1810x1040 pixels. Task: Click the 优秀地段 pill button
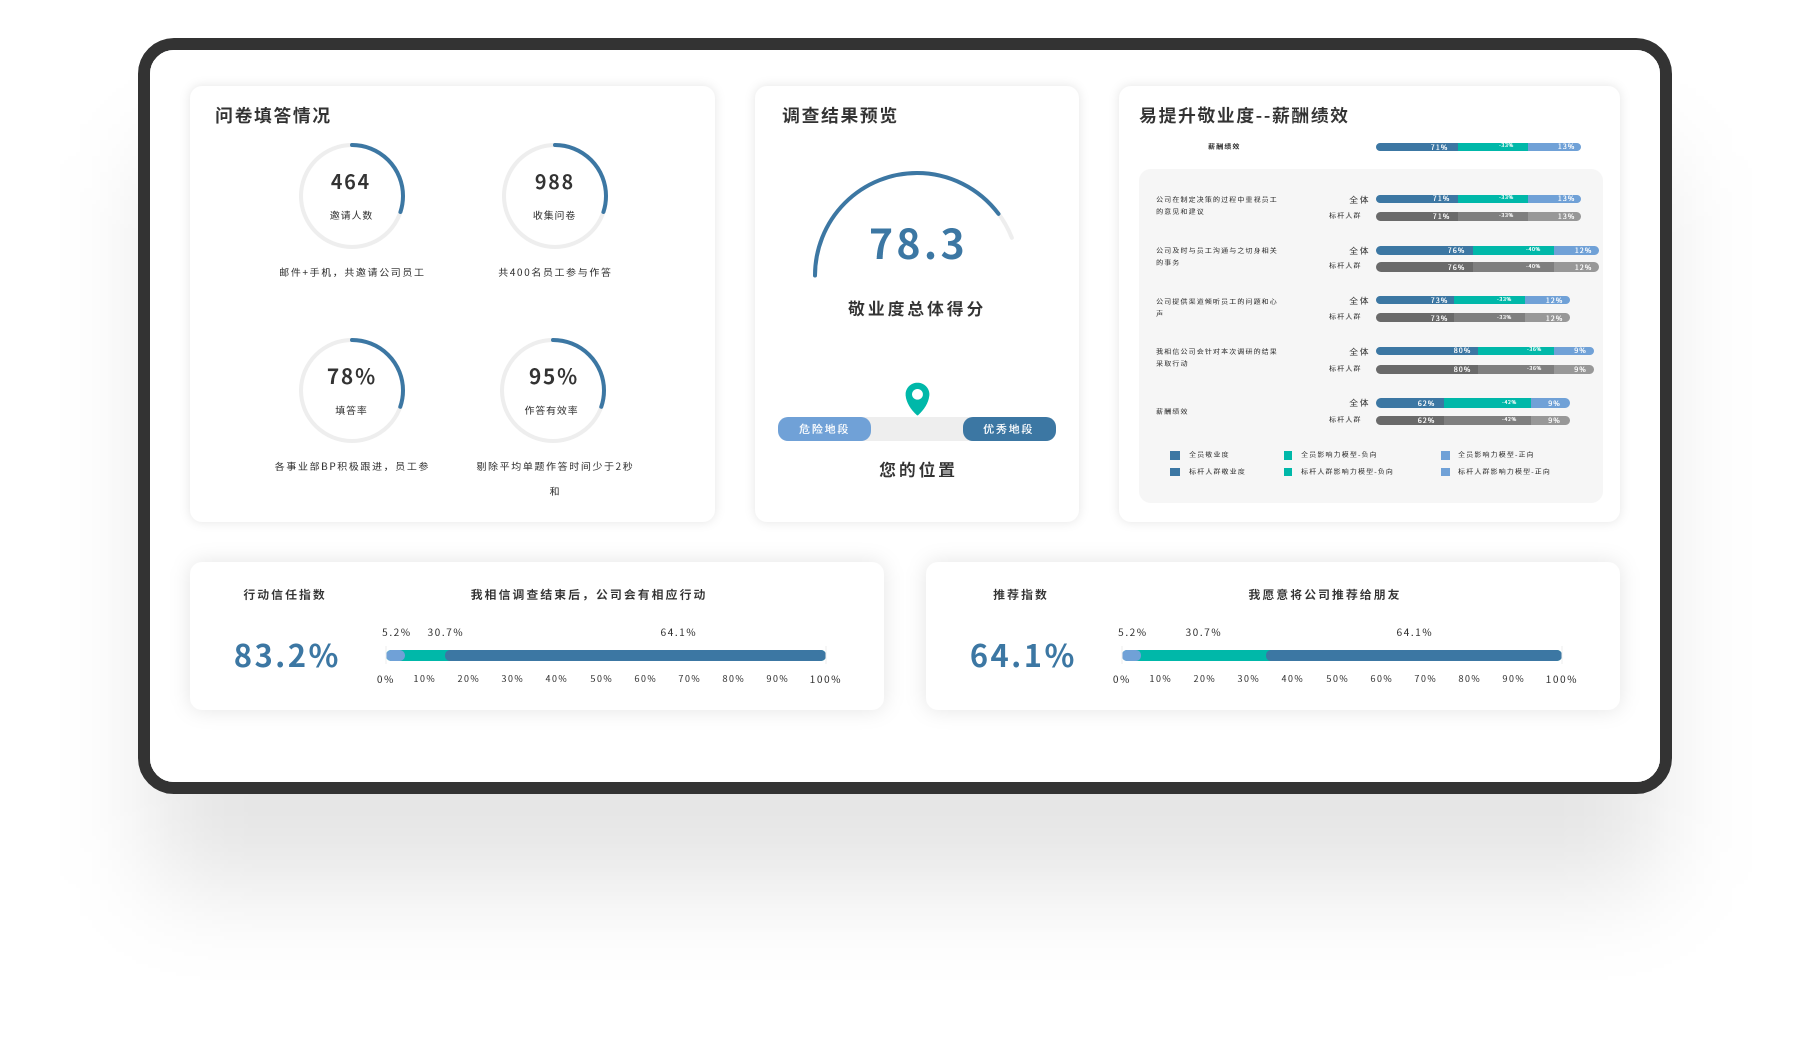(x=1008, y=429)
